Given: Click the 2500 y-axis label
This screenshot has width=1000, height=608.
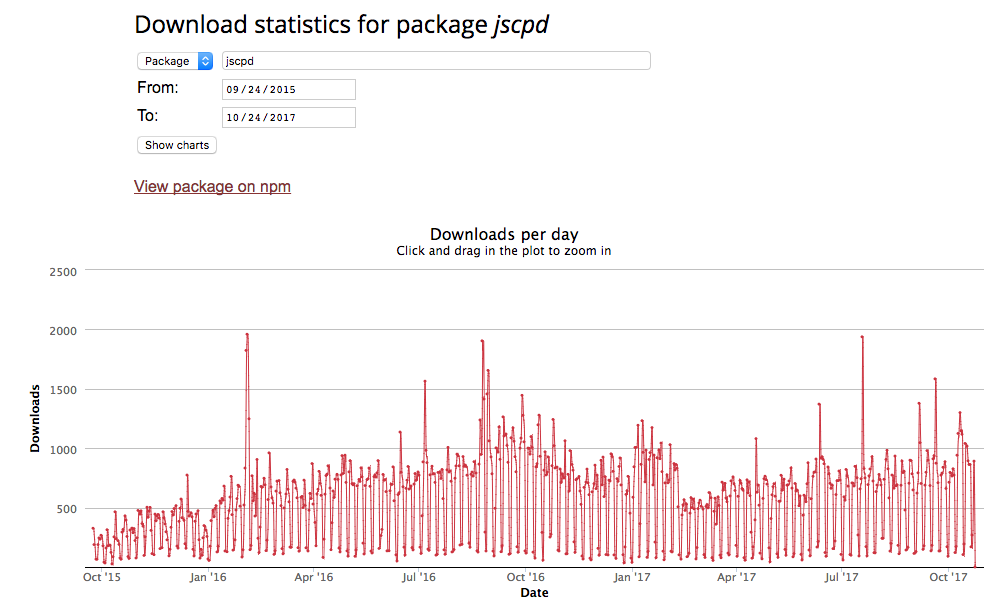Looking at the screenshot, I should [63, 272].
